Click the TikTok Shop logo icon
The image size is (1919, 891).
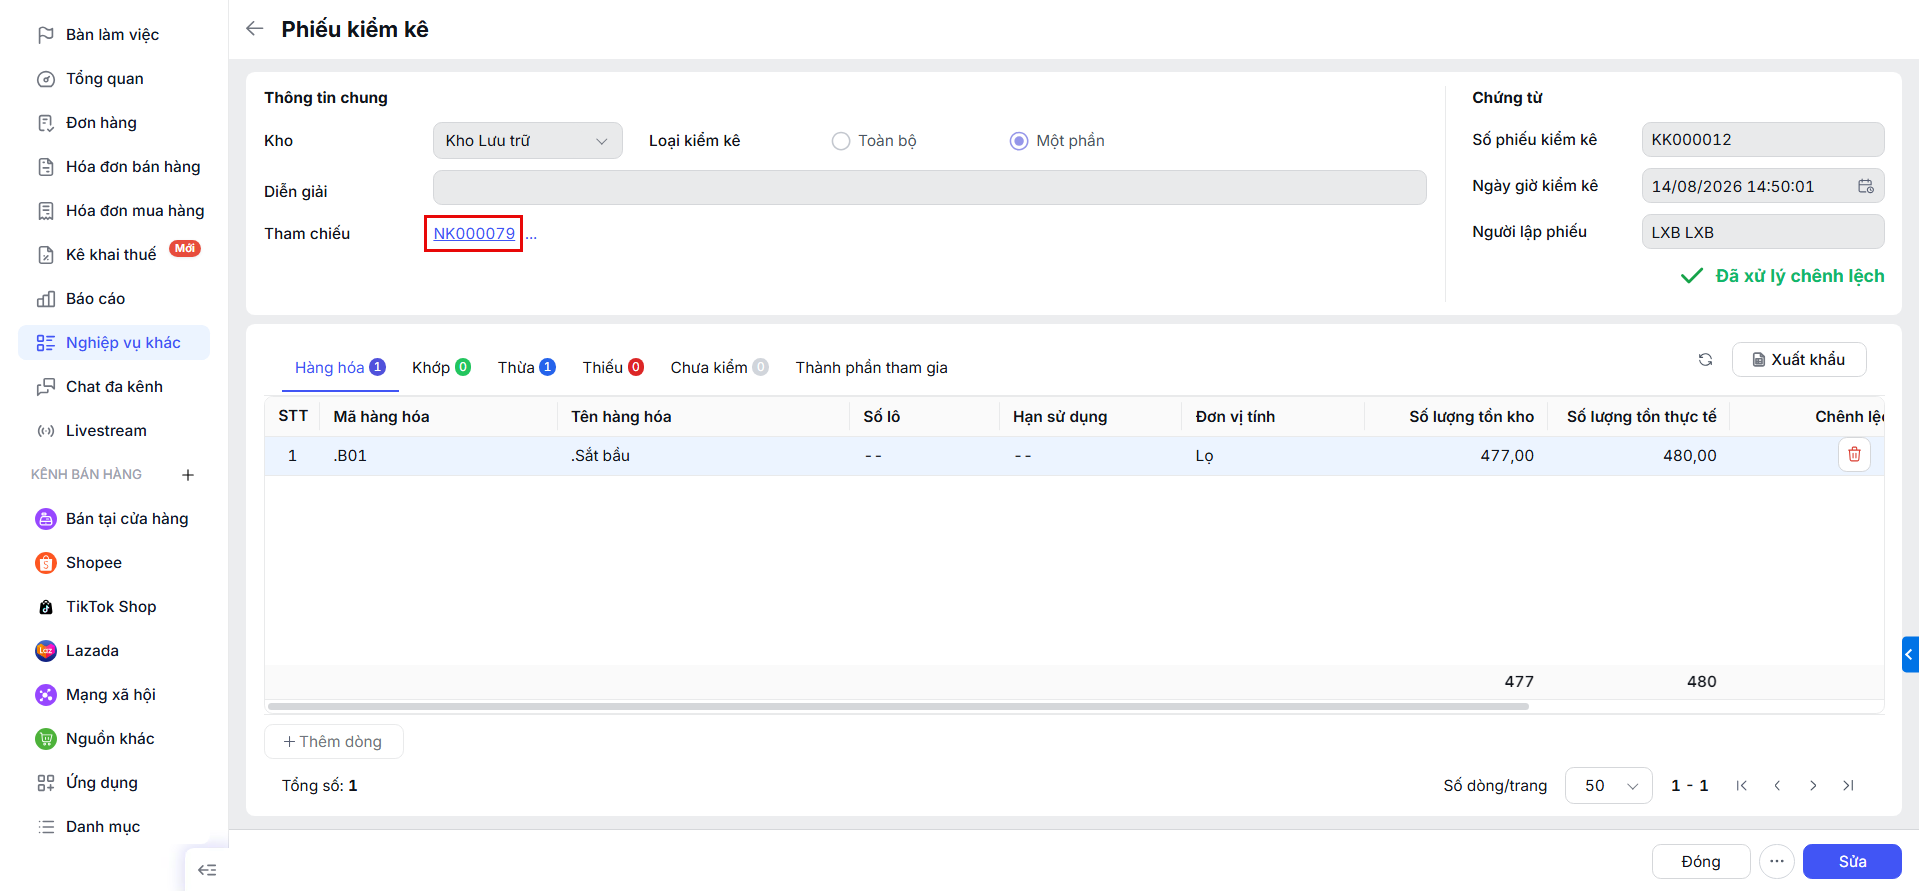(45, 607)
